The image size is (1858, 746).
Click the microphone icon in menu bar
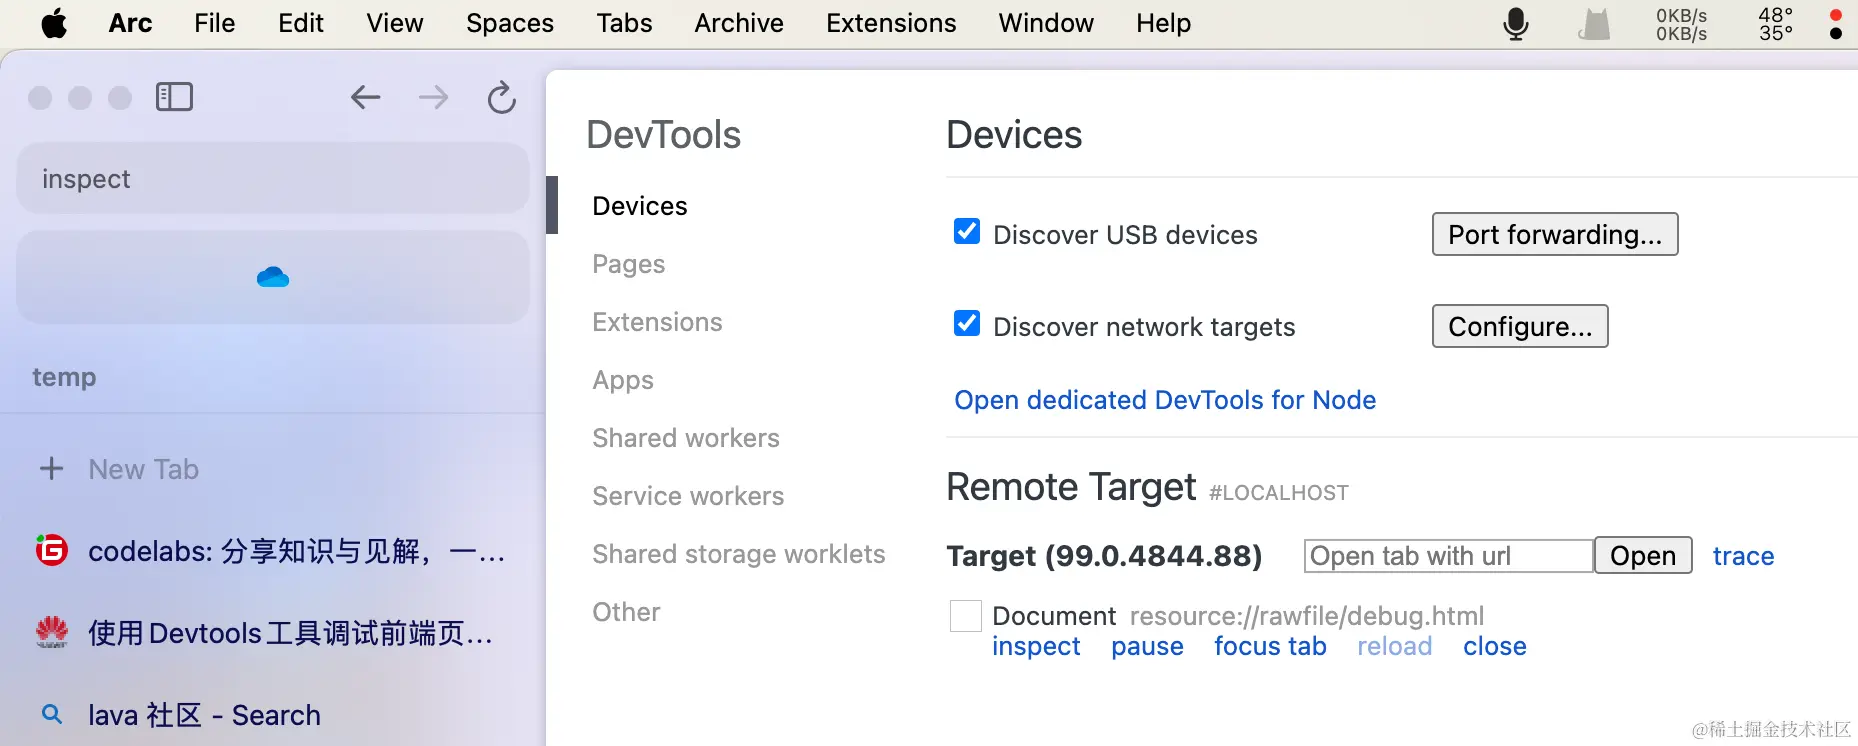coord(1515,23)
